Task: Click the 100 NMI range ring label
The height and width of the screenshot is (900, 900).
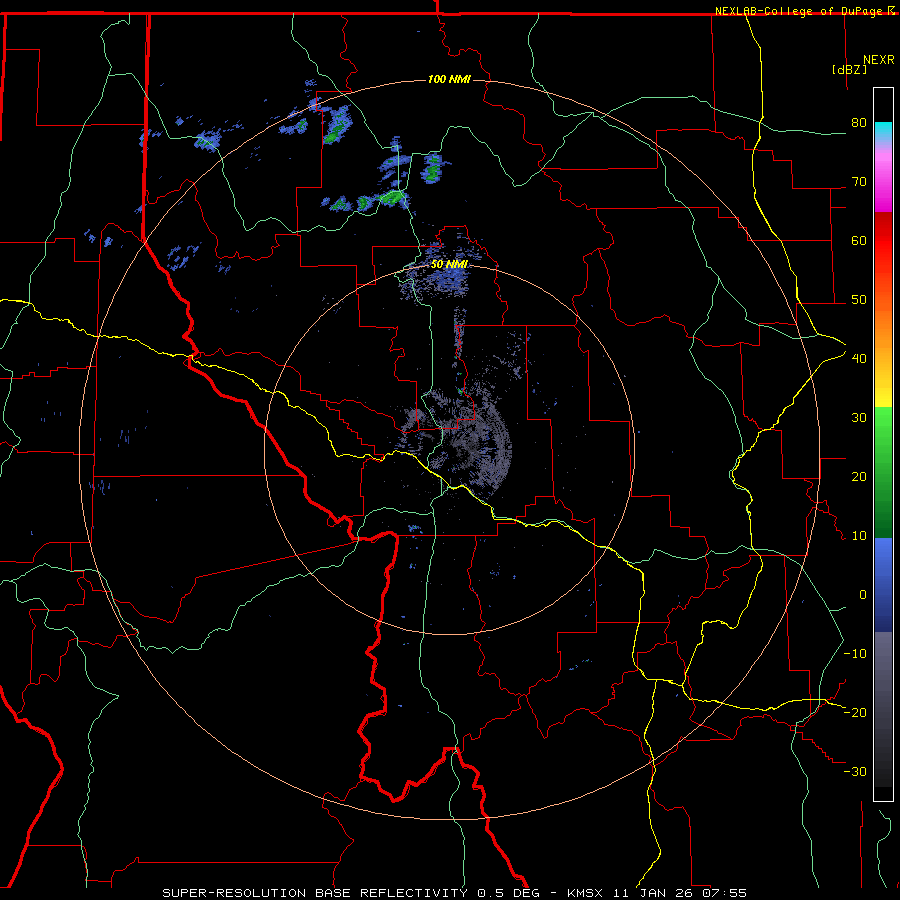Action: (x=449, y=79)
